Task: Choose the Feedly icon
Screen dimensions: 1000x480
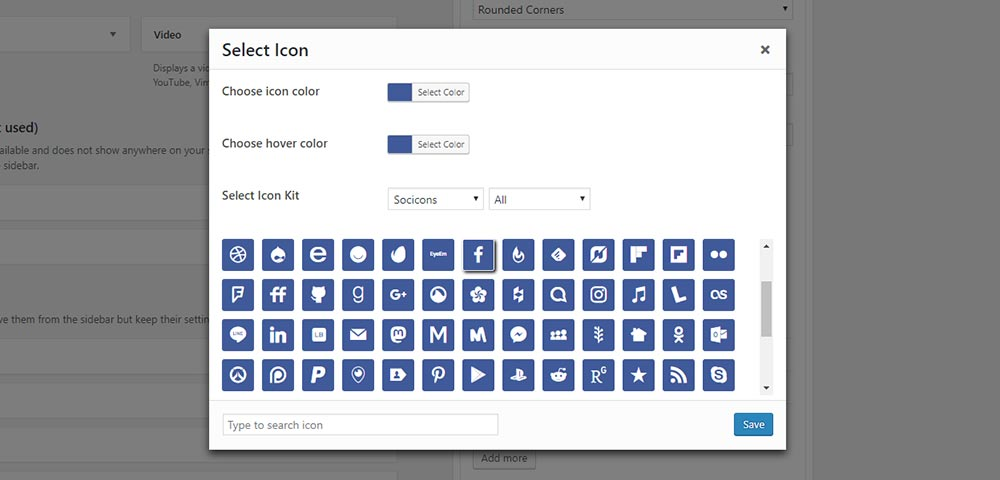Action: 559,255
